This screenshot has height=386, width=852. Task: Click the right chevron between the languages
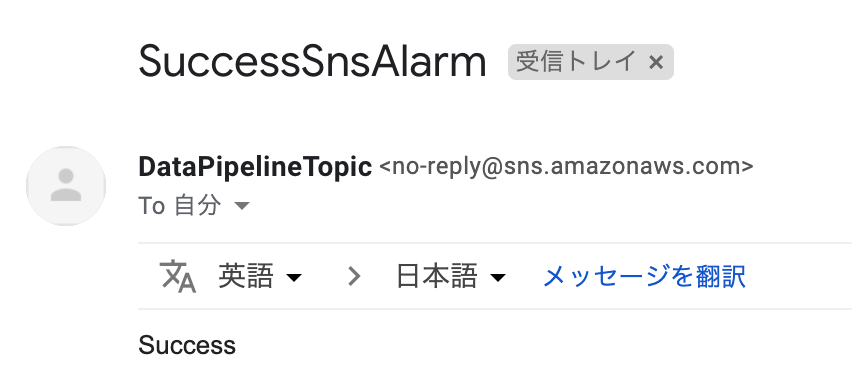pos(354,276)
